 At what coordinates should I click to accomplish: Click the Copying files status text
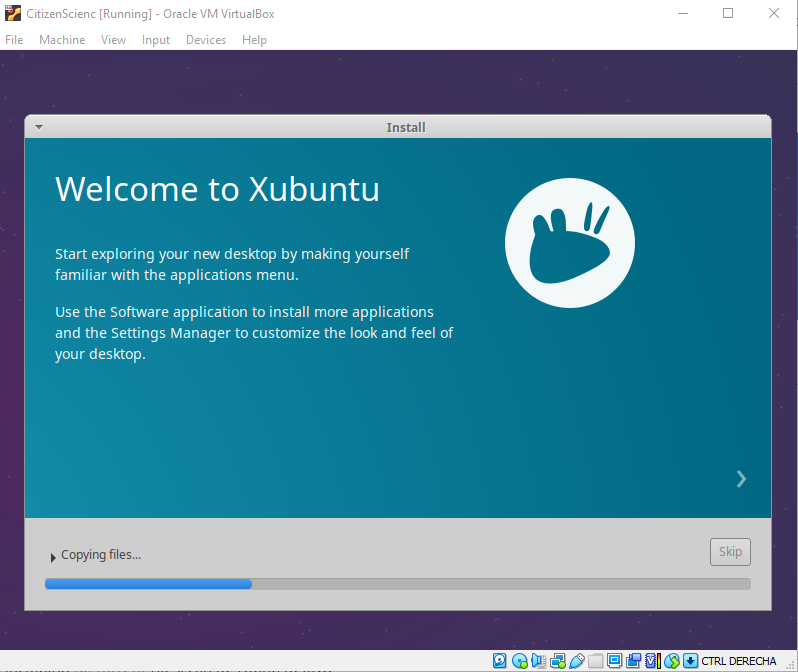[x=101, y=554]
